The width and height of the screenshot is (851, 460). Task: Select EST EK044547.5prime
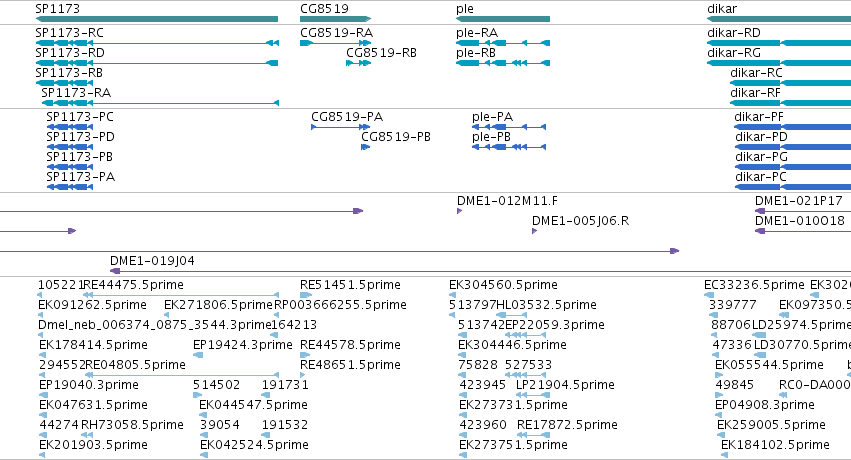253,405
